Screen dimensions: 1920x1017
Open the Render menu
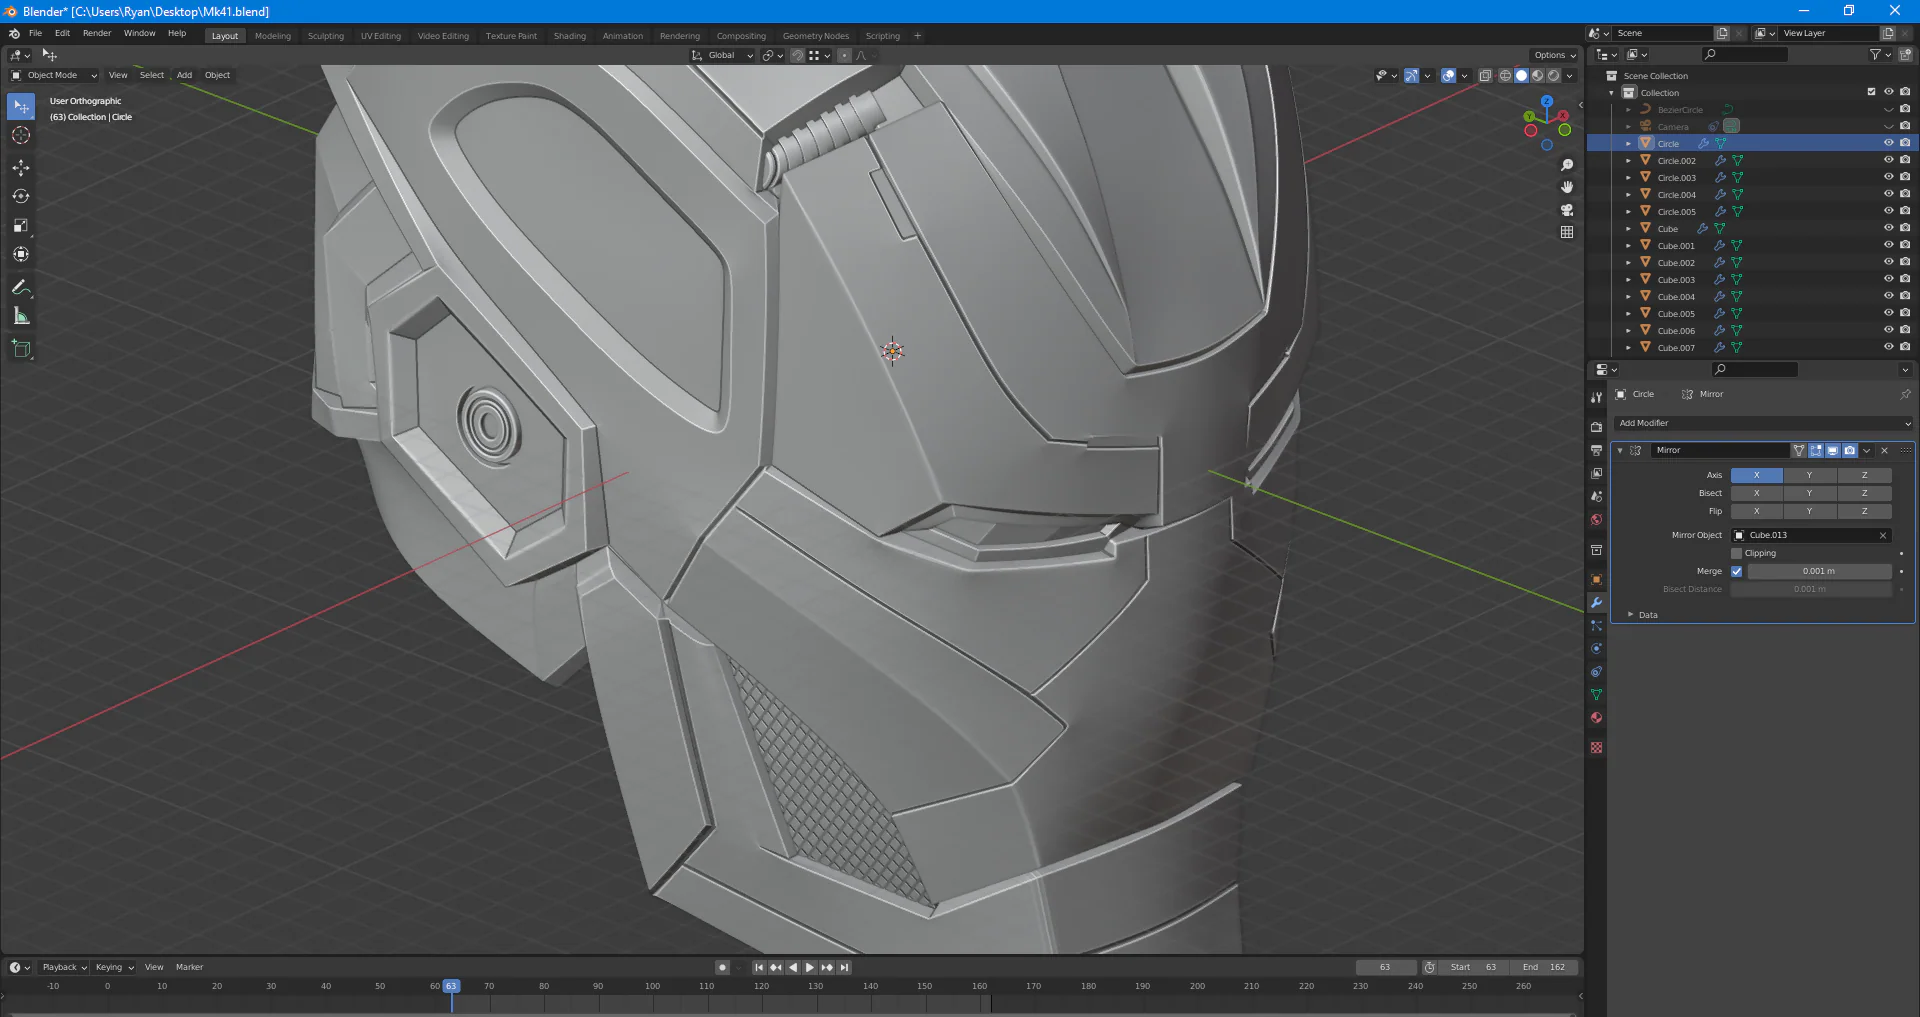point(97,33)
